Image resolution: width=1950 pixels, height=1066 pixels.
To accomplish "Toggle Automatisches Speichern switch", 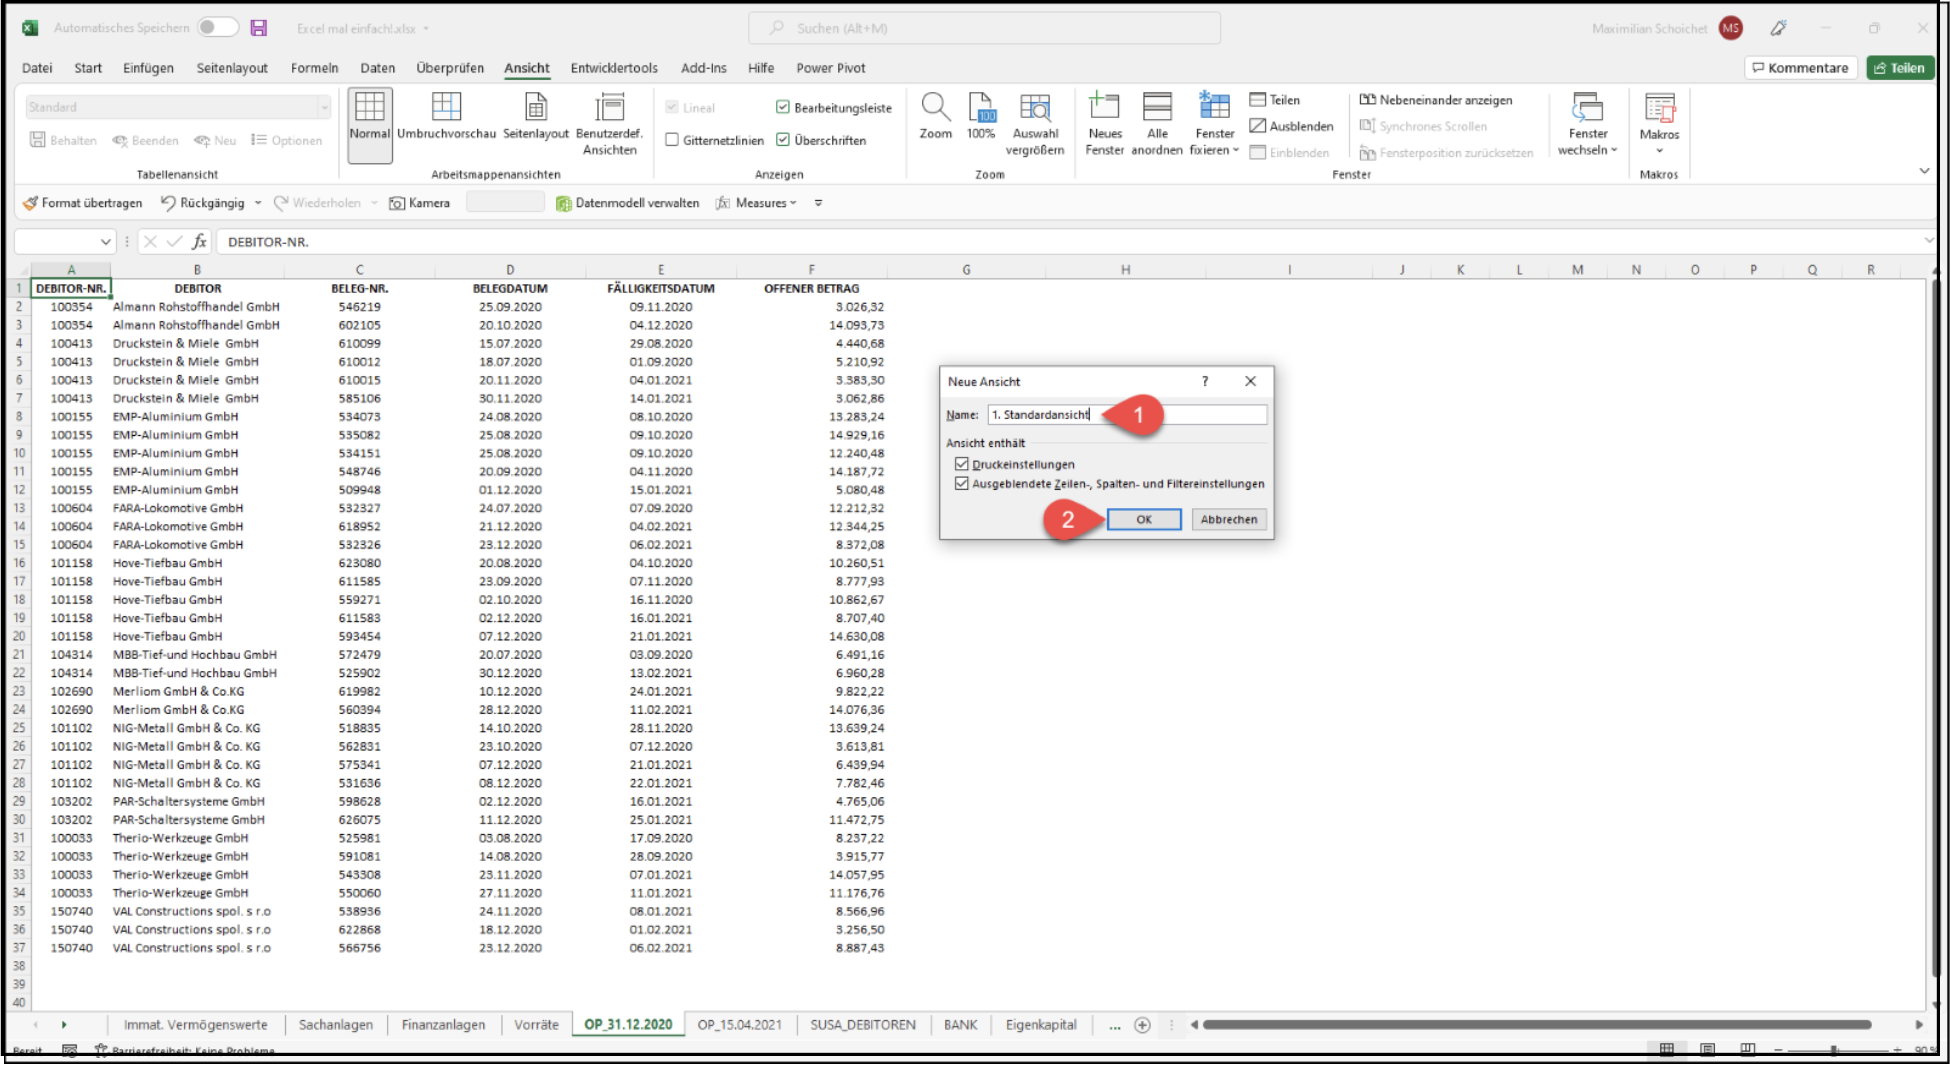I will (218, 27).
